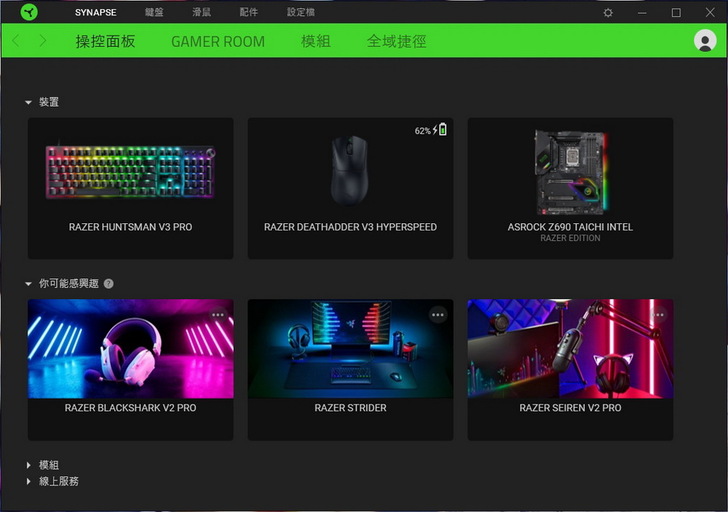Screen dimensions: 728x512
Task: Expand the 線上服務 section
Action: (29, 481)
